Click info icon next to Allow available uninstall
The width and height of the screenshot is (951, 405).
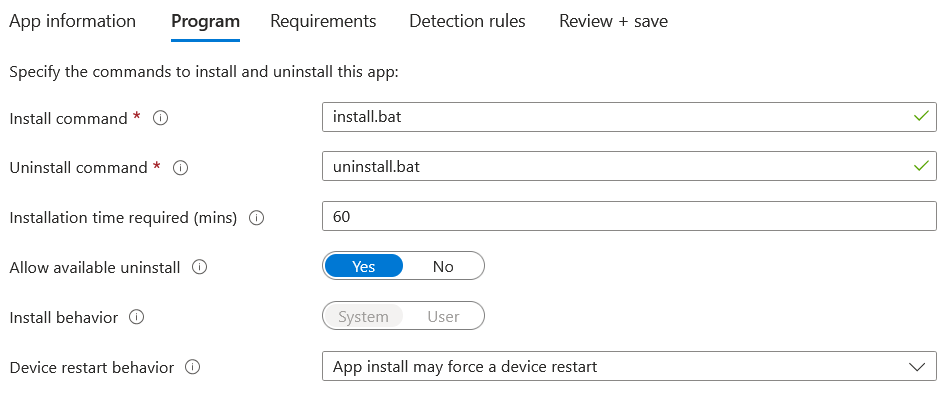pos(199,267)
